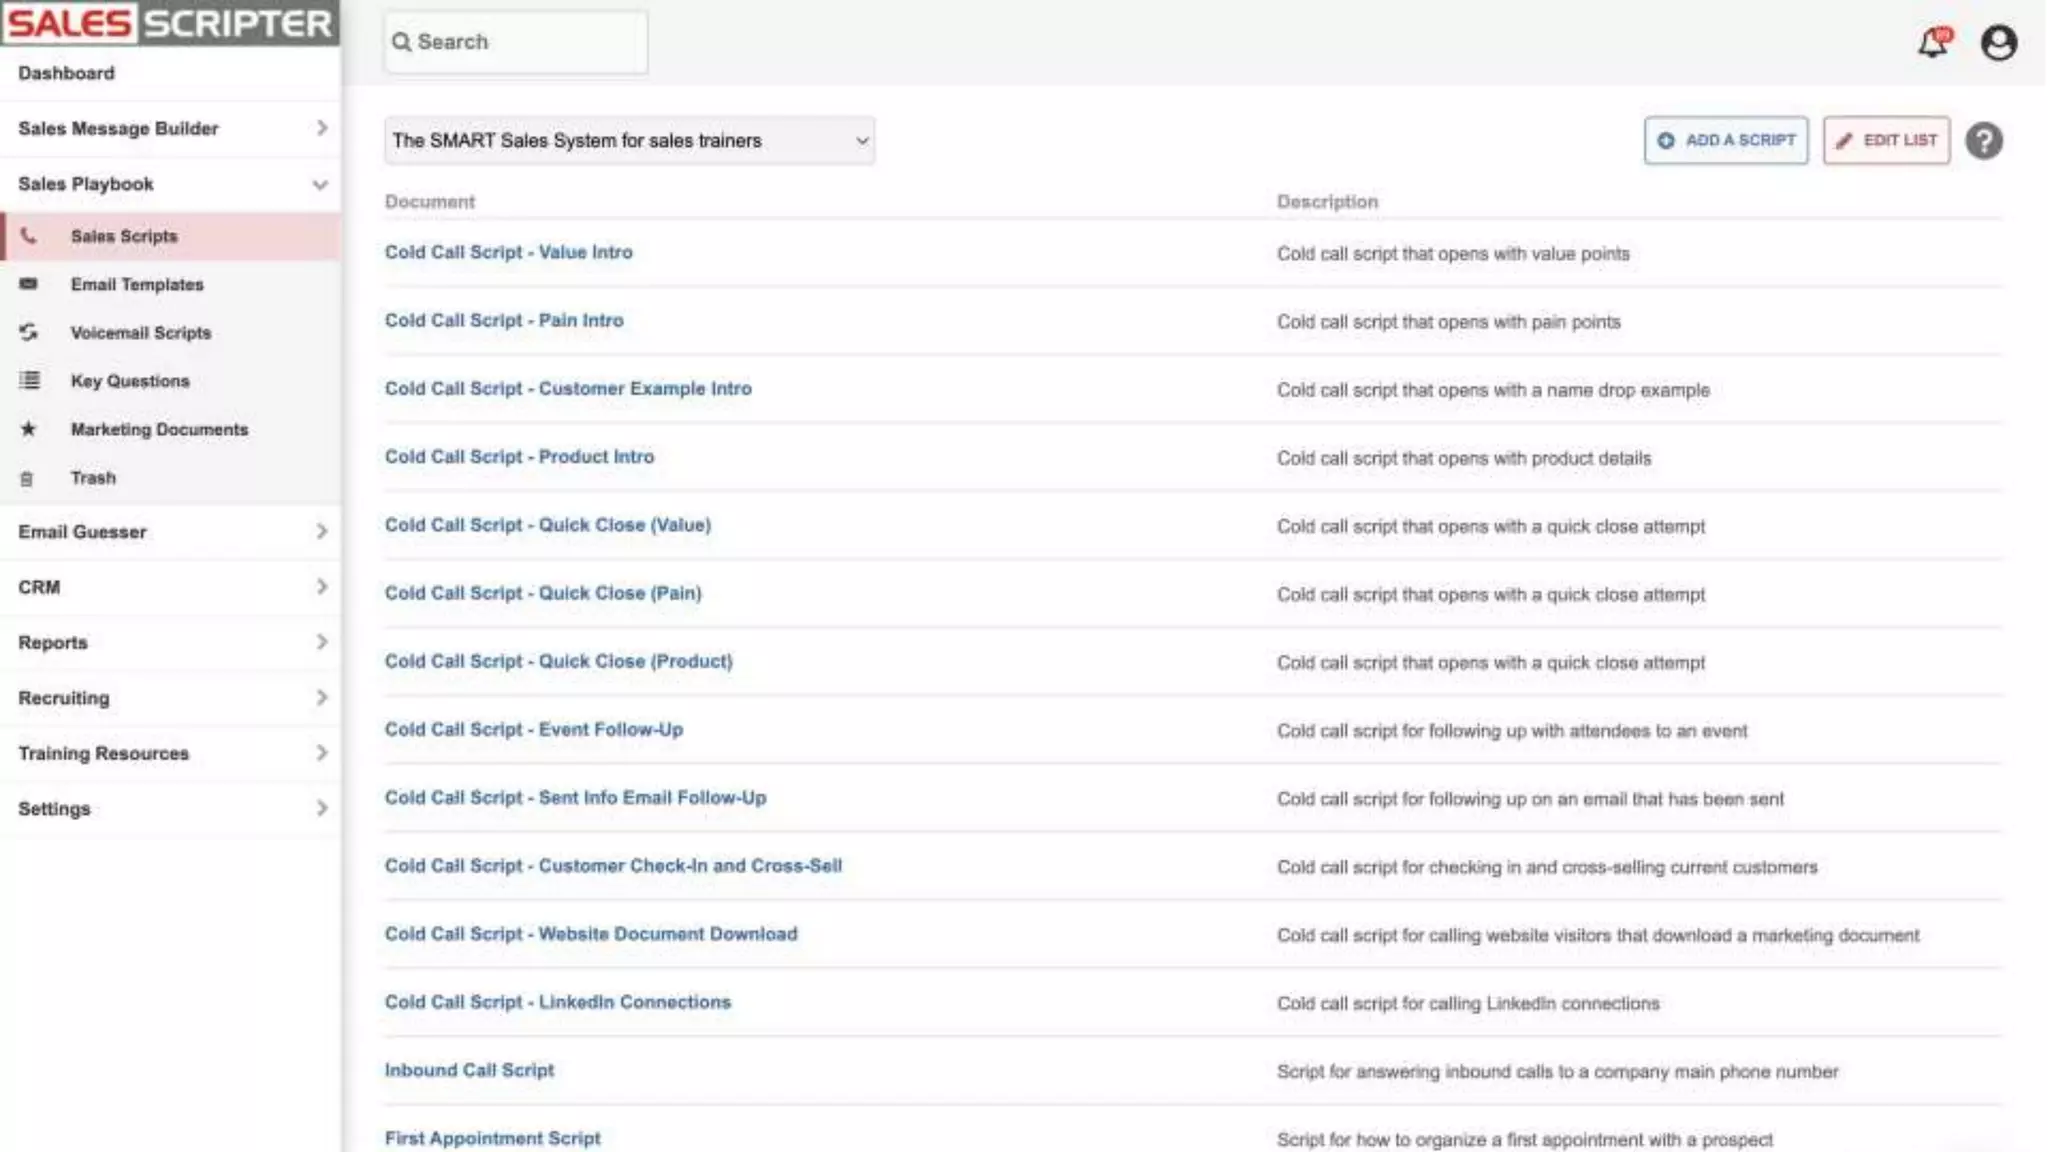Go to the Dashboard menu item
The image size is (2048, 1152).
pyautogui.click(x=66, y=73)
